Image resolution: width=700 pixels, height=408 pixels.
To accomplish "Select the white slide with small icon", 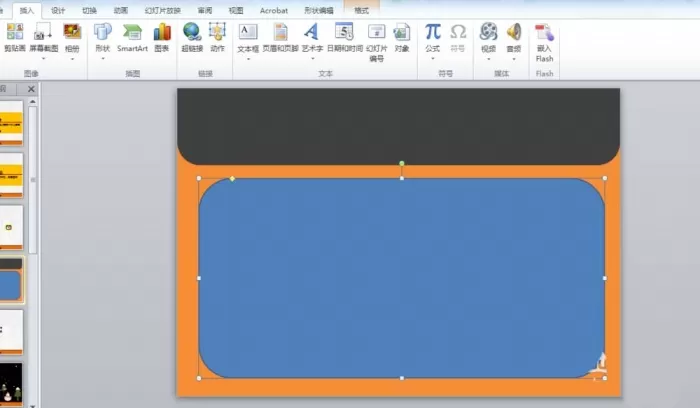I will click(x=11, y=227).
